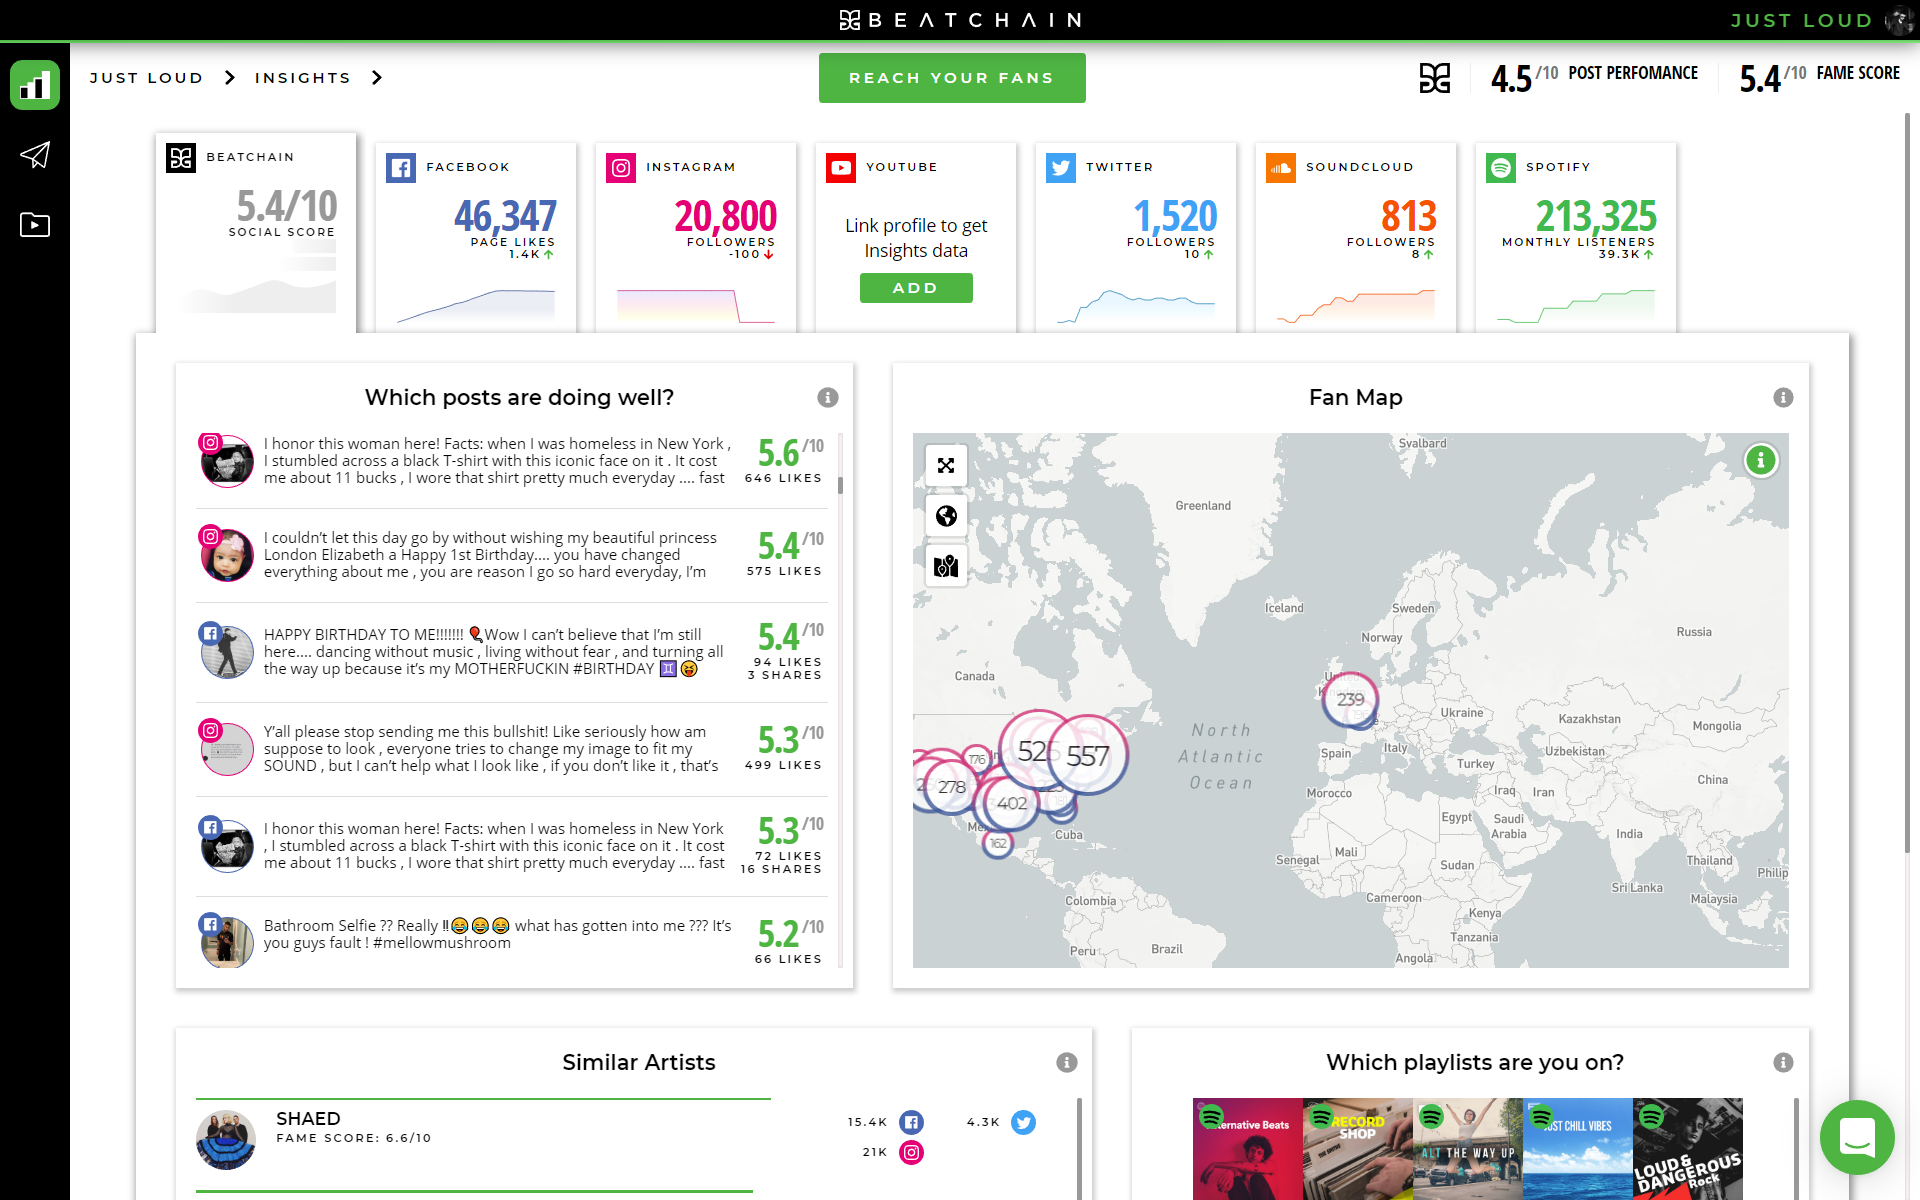
Task: Toggle fullscreen map expand icon
Action: point(946,465)
